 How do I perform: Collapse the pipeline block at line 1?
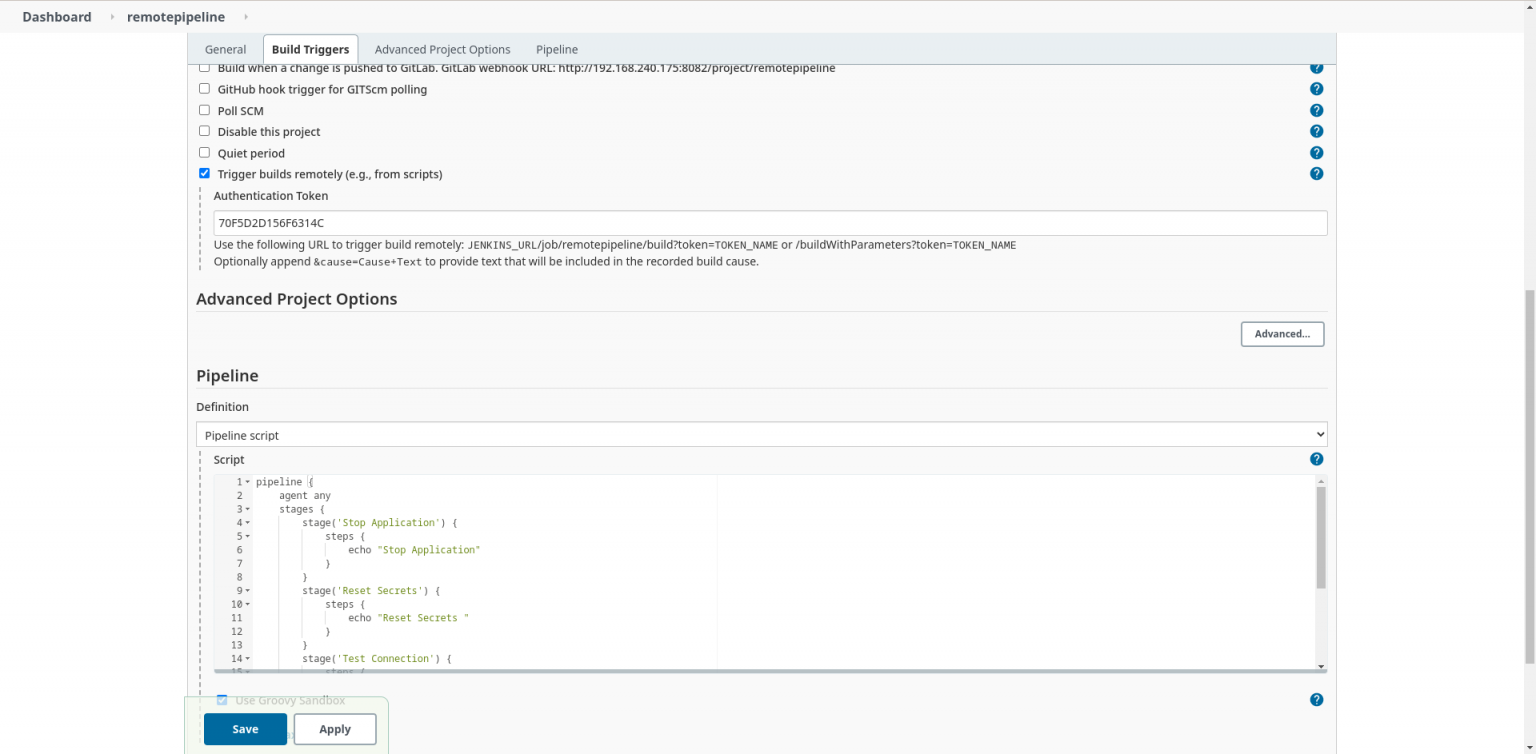pyautogui.click(x=245, y=481)
